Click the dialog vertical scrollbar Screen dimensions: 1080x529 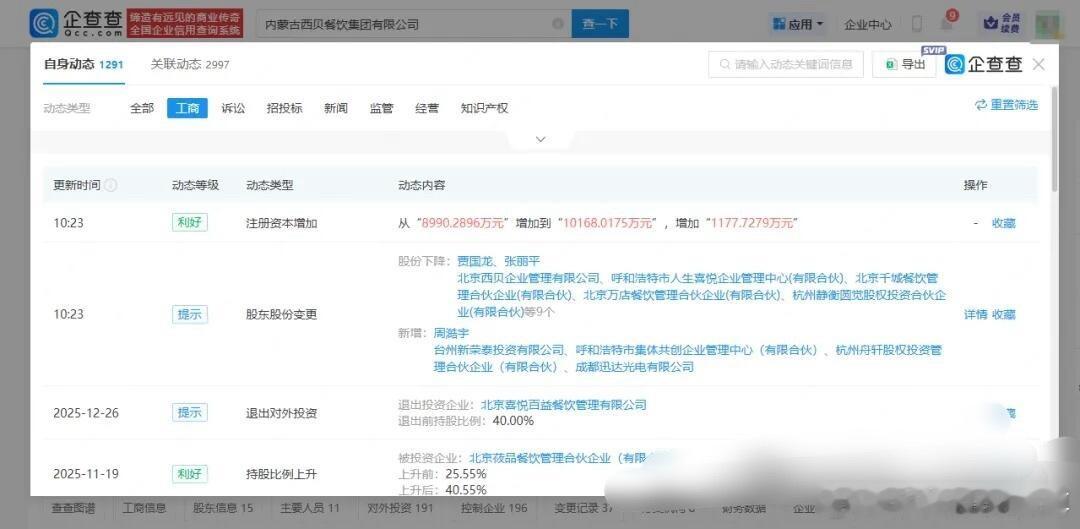pyautogui.click(x=1055, y=138)
